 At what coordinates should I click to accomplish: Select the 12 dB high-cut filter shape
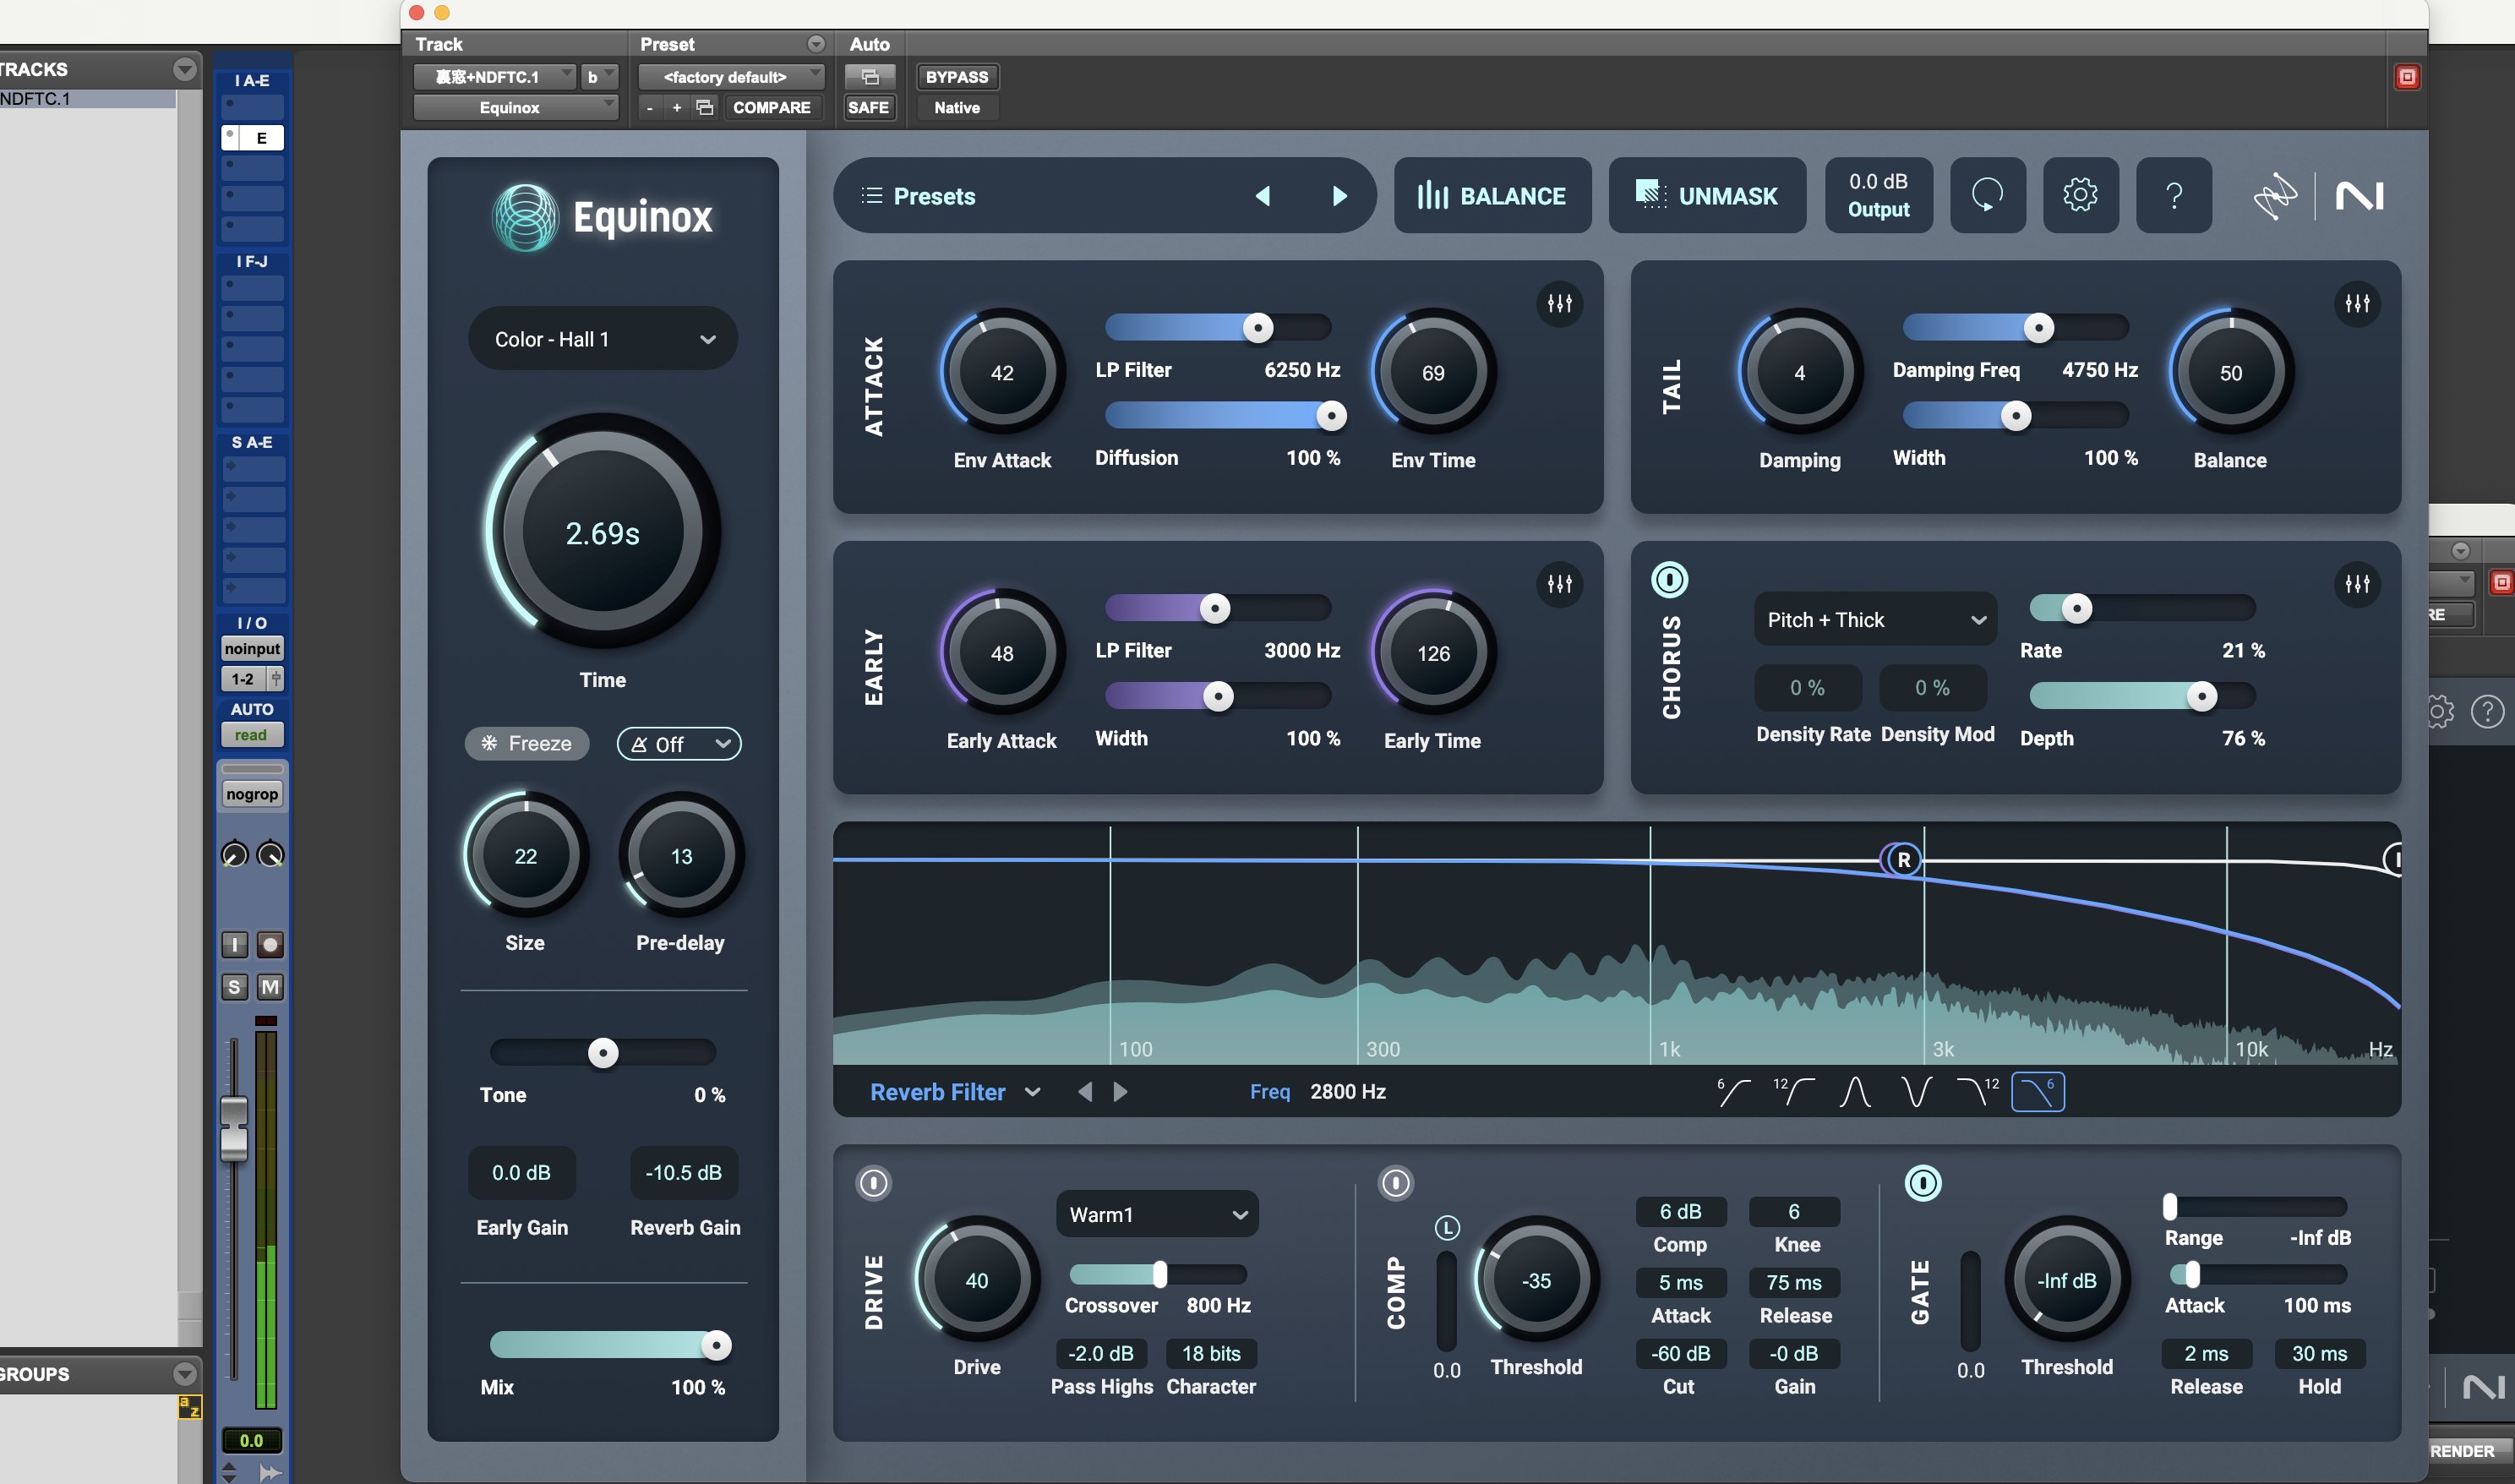pyautogui.click(x=1977, y=1091)
